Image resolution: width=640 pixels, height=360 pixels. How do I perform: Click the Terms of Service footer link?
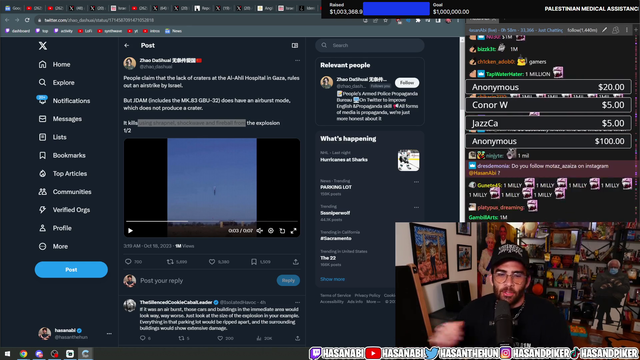pos(335,295)
